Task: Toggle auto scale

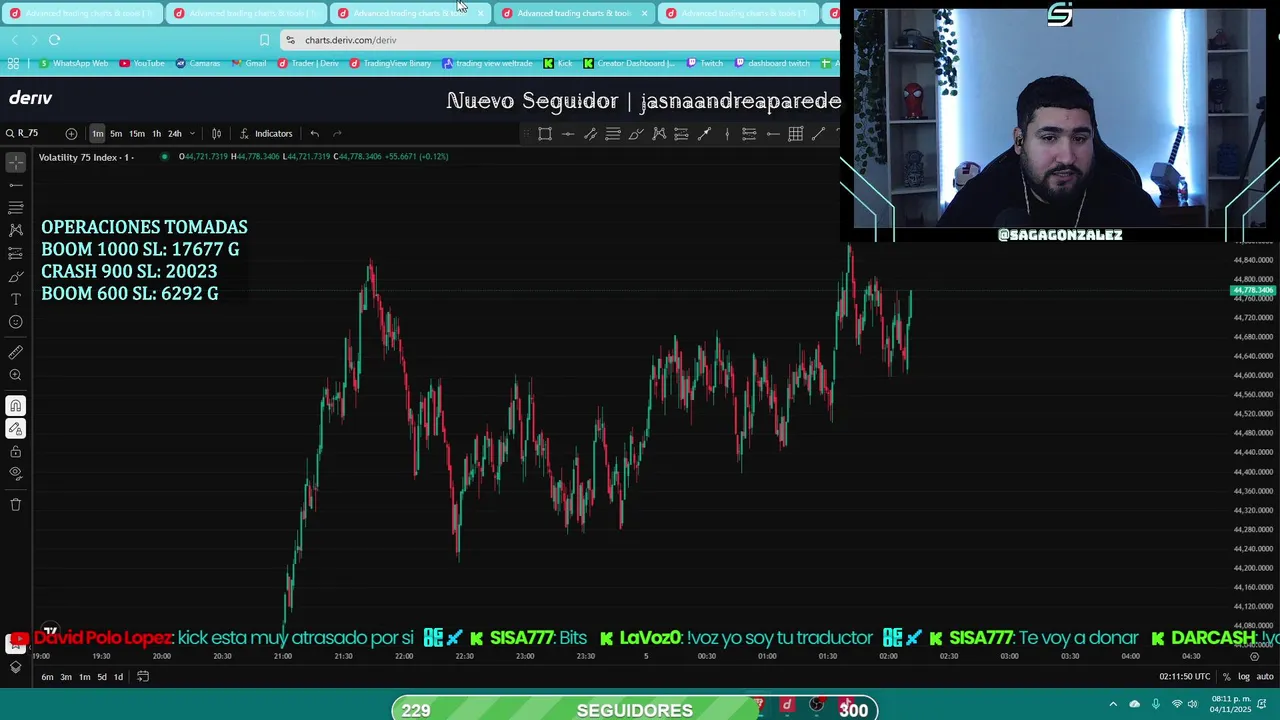Action: (x=1263, y=677)
